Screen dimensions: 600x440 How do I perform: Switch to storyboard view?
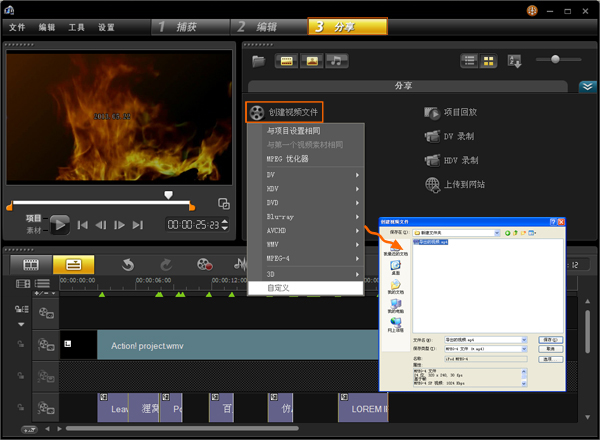click(x=31, y=264)
